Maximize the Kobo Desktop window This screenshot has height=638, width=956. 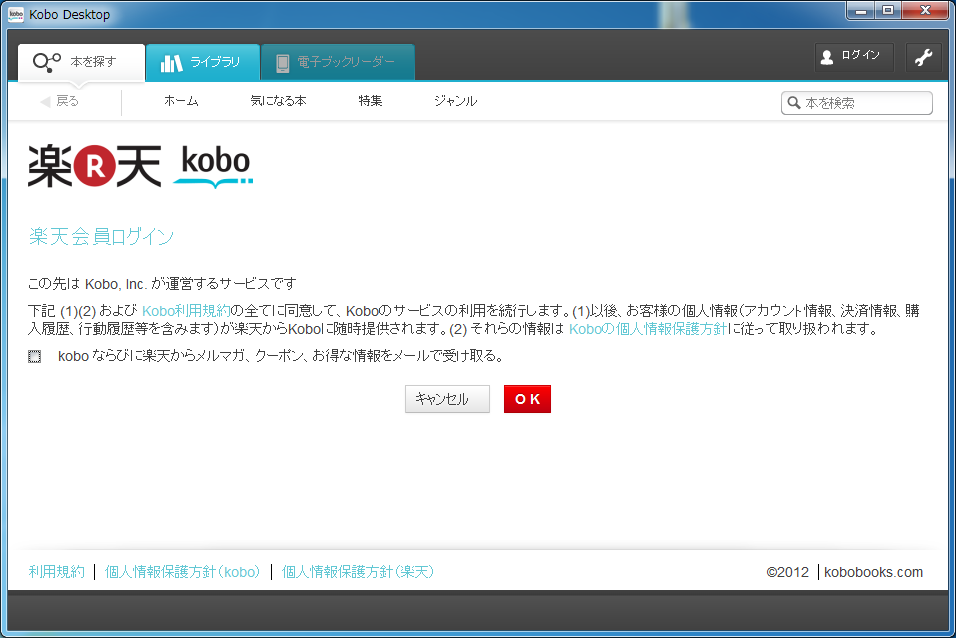pyautogui.click(x=888, y=10)
